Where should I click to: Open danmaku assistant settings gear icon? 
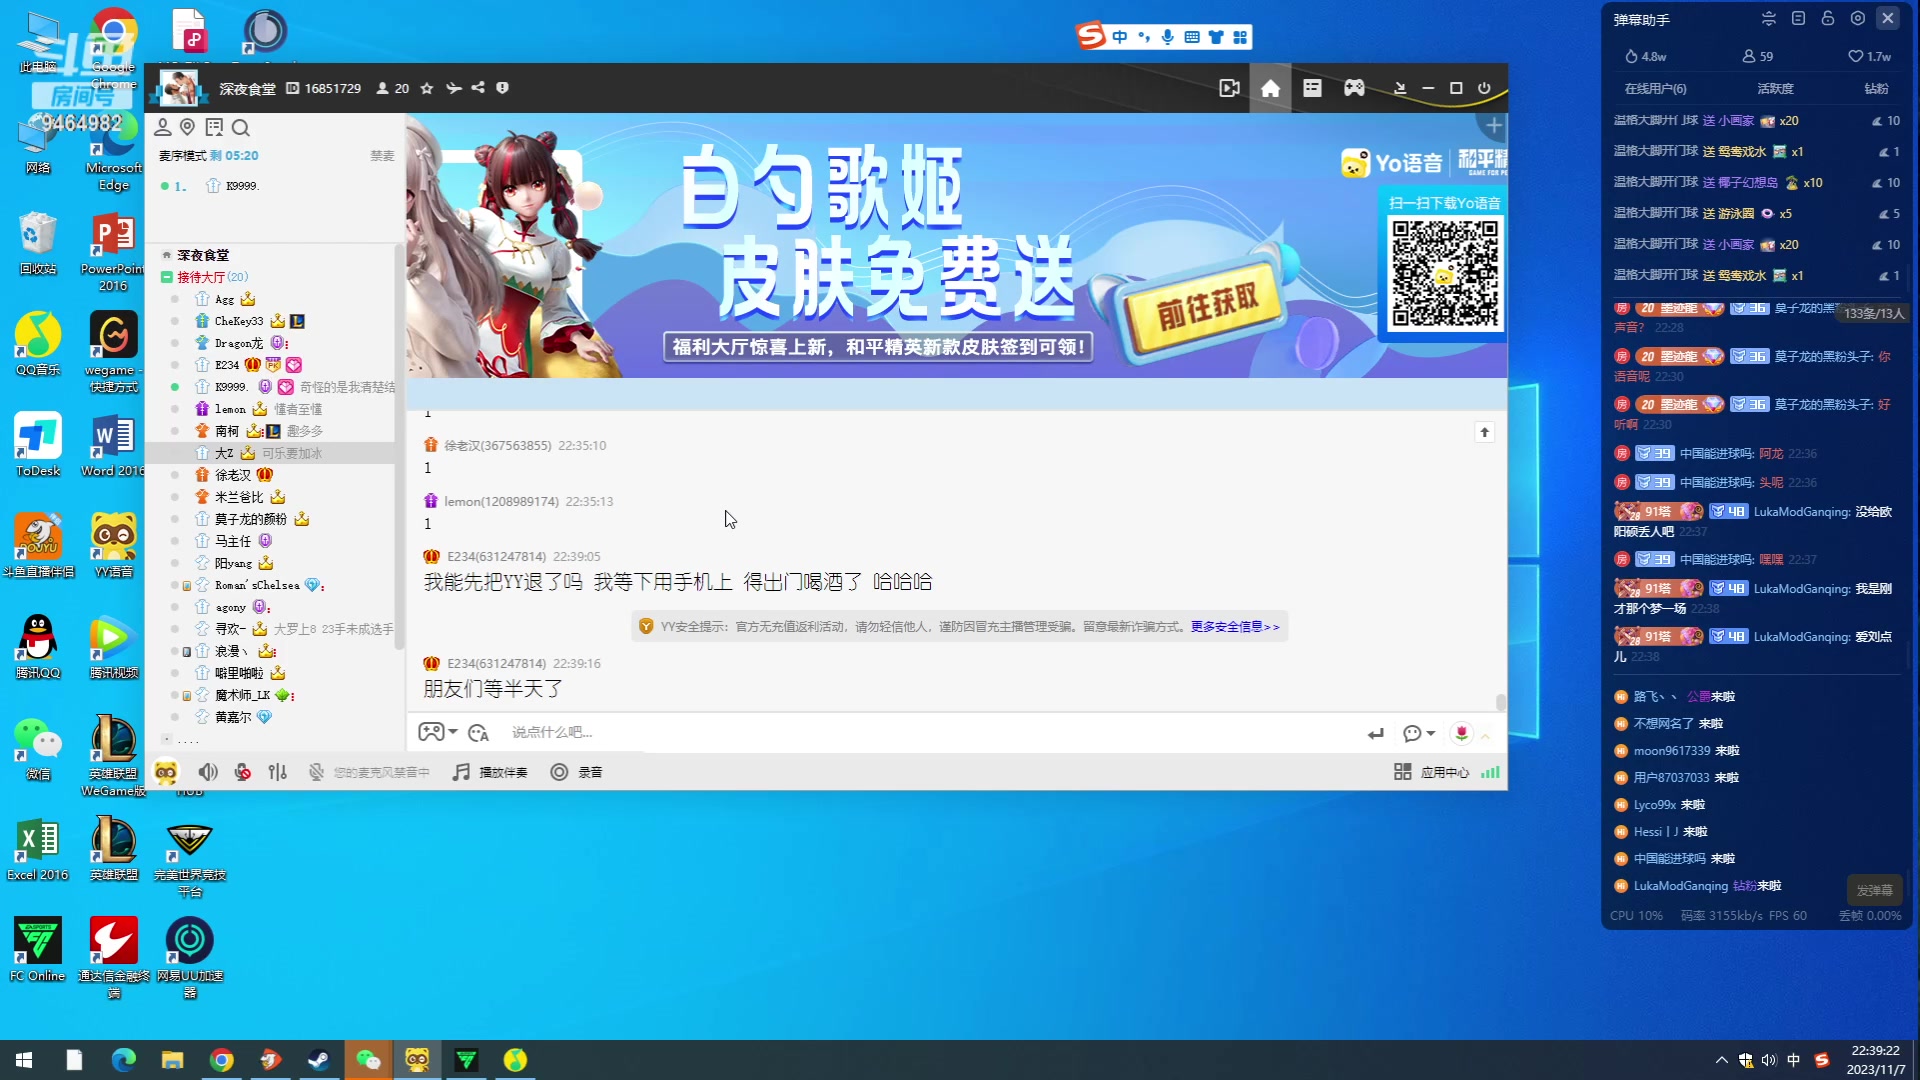[x=1858, y=19]
